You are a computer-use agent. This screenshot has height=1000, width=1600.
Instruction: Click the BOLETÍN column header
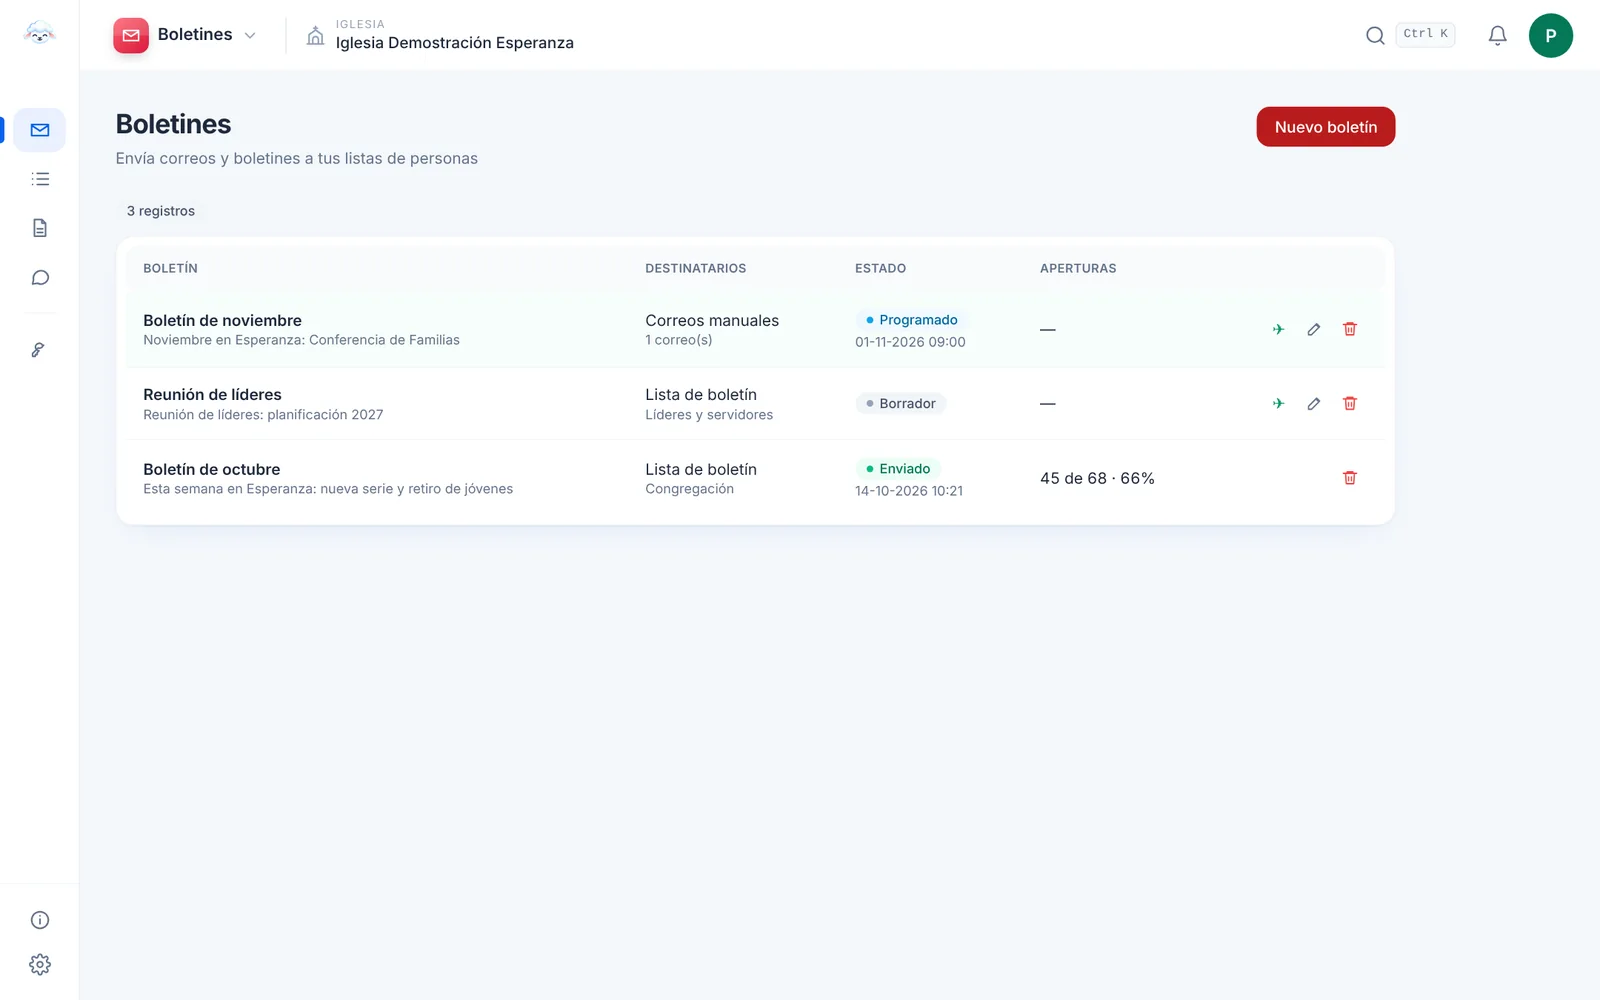(170, 268)
